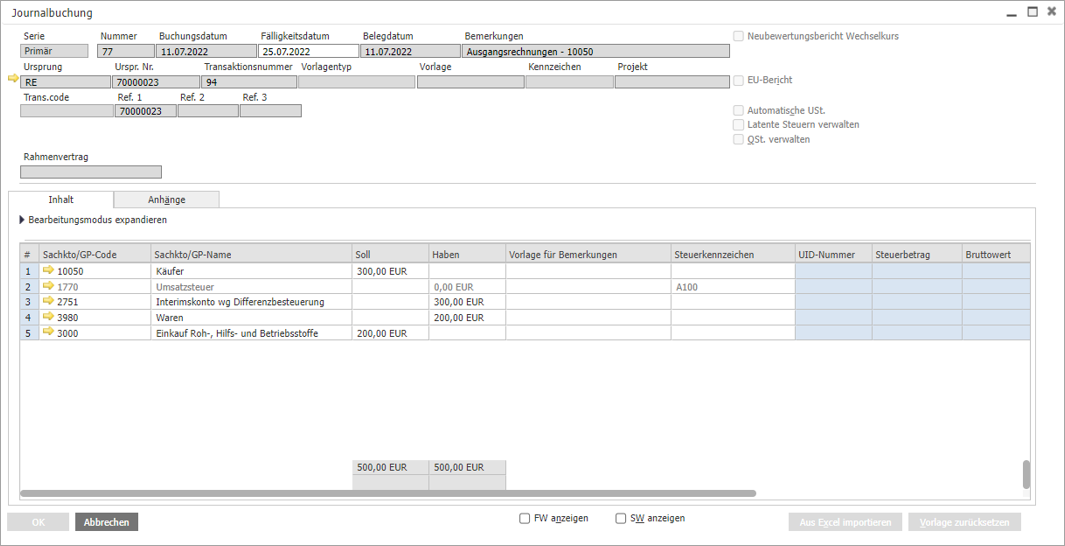Click the Fälligkeitsdatum date field
This screenshot has width=1065, height=546.
(308, 51)
